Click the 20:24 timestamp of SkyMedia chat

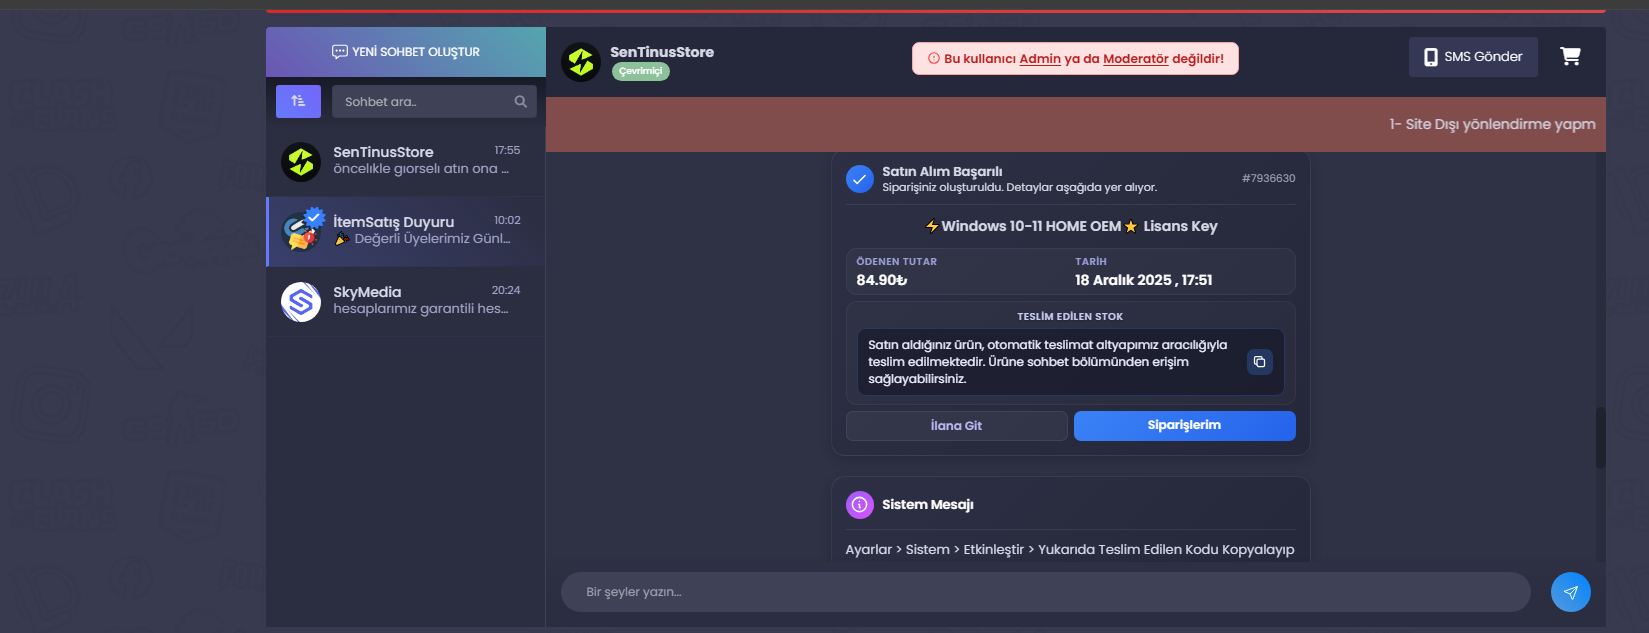[506, 290]
